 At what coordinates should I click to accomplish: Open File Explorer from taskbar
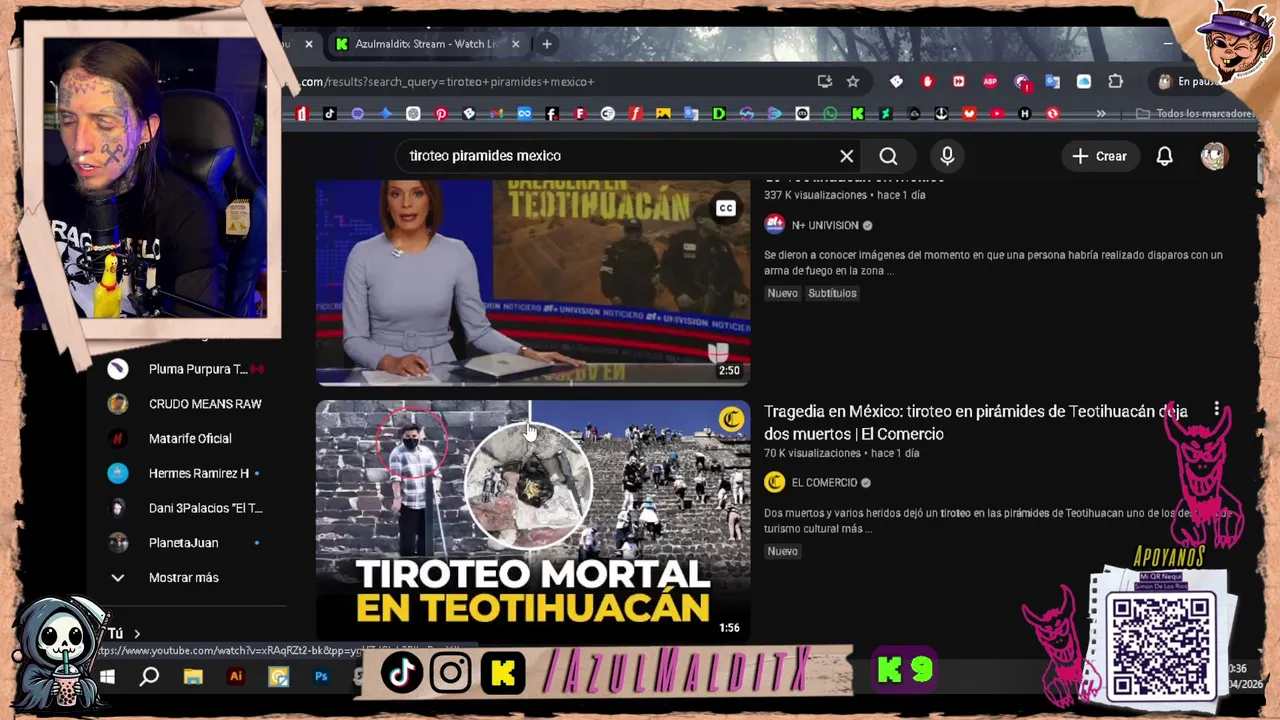(193, 677)
